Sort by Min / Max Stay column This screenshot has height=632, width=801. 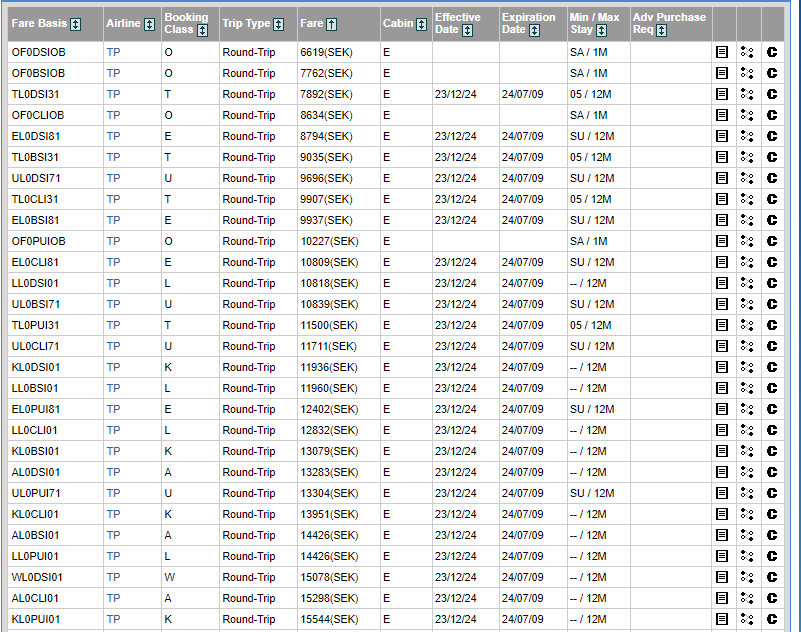pos(601,30)
